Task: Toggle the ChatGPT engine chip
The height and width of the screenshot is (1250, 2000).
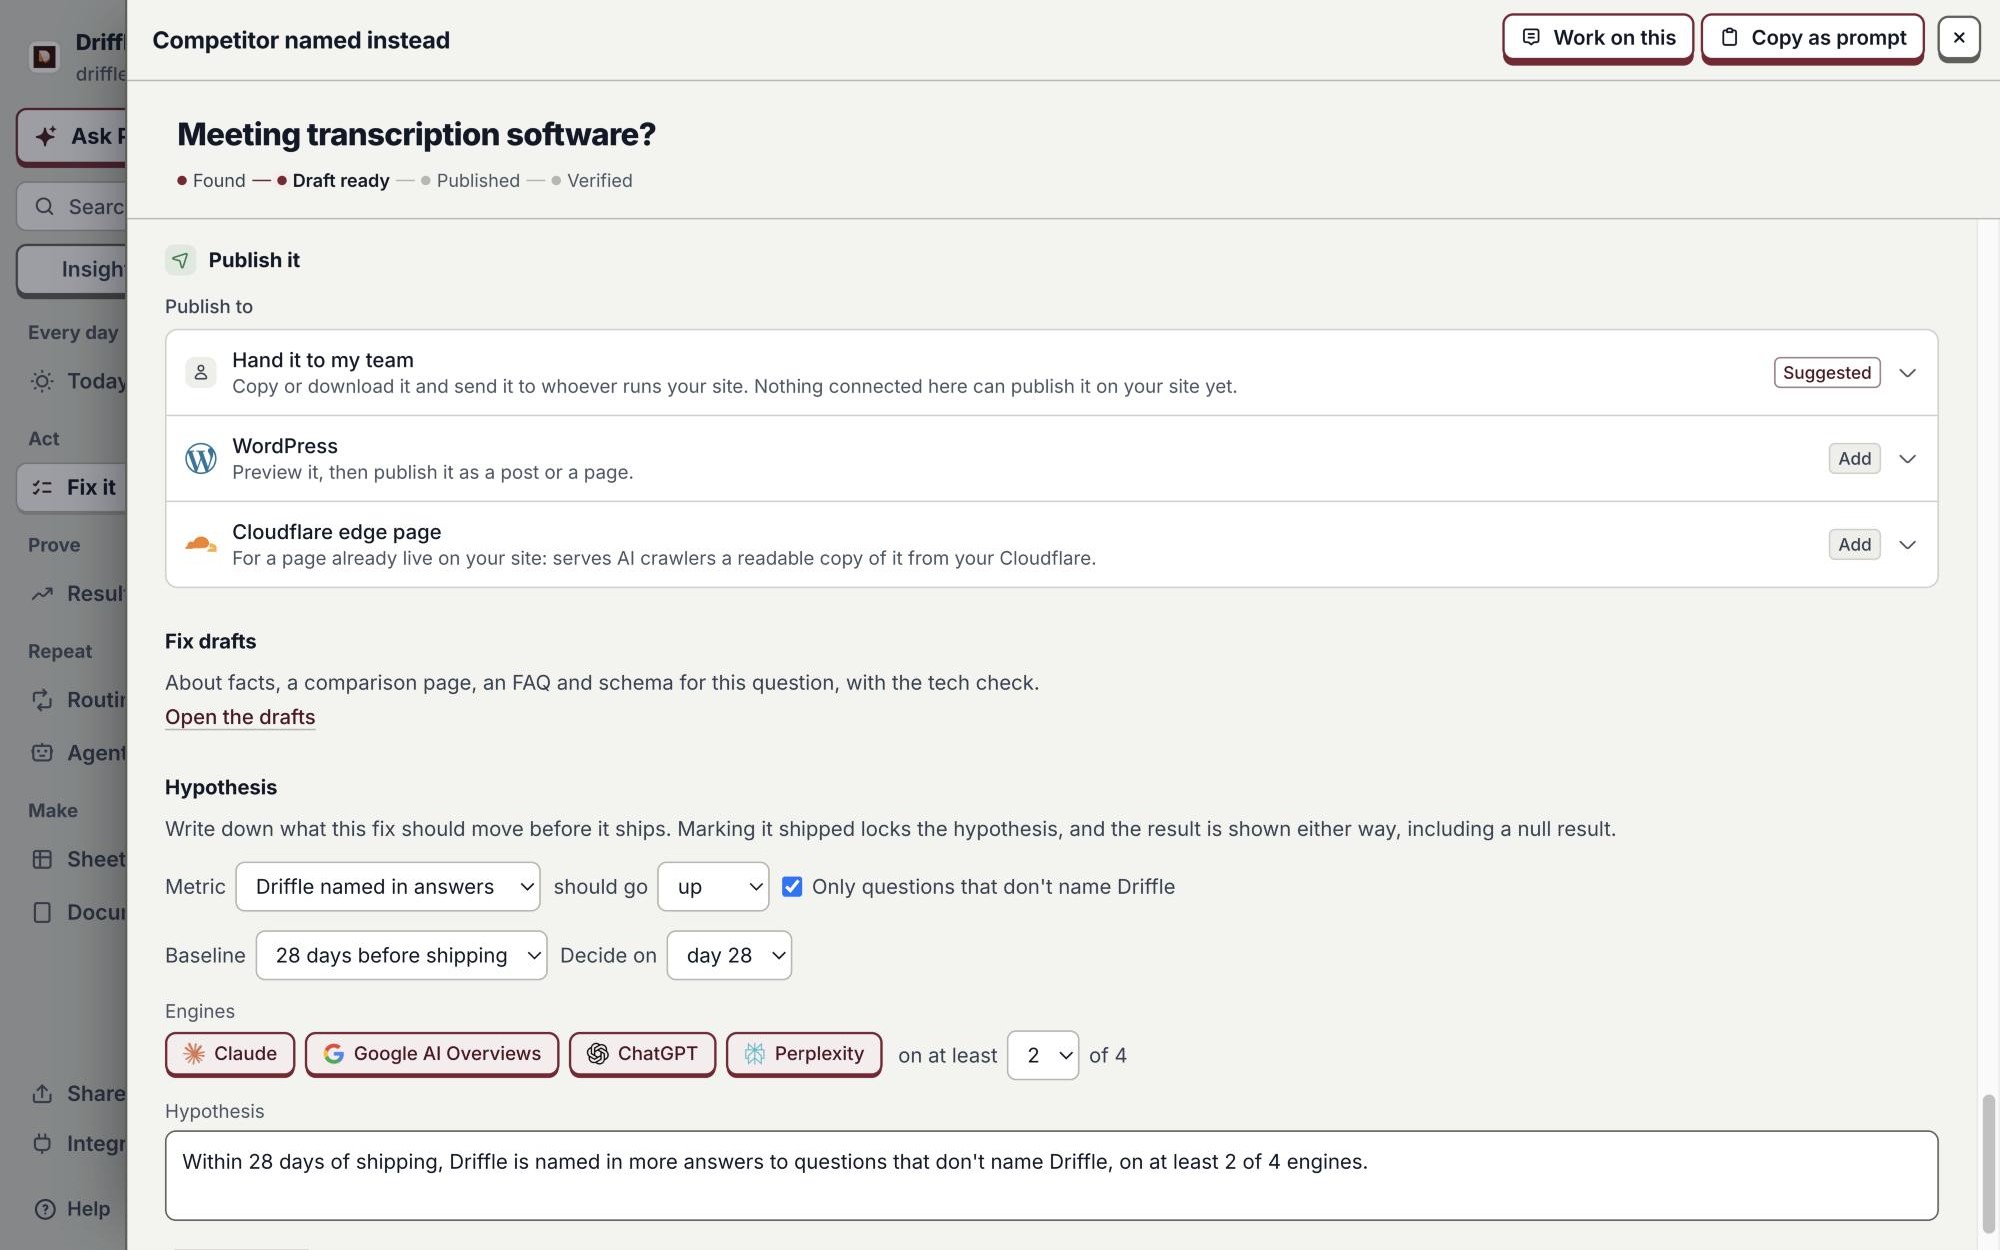Action: (642, 1054)
